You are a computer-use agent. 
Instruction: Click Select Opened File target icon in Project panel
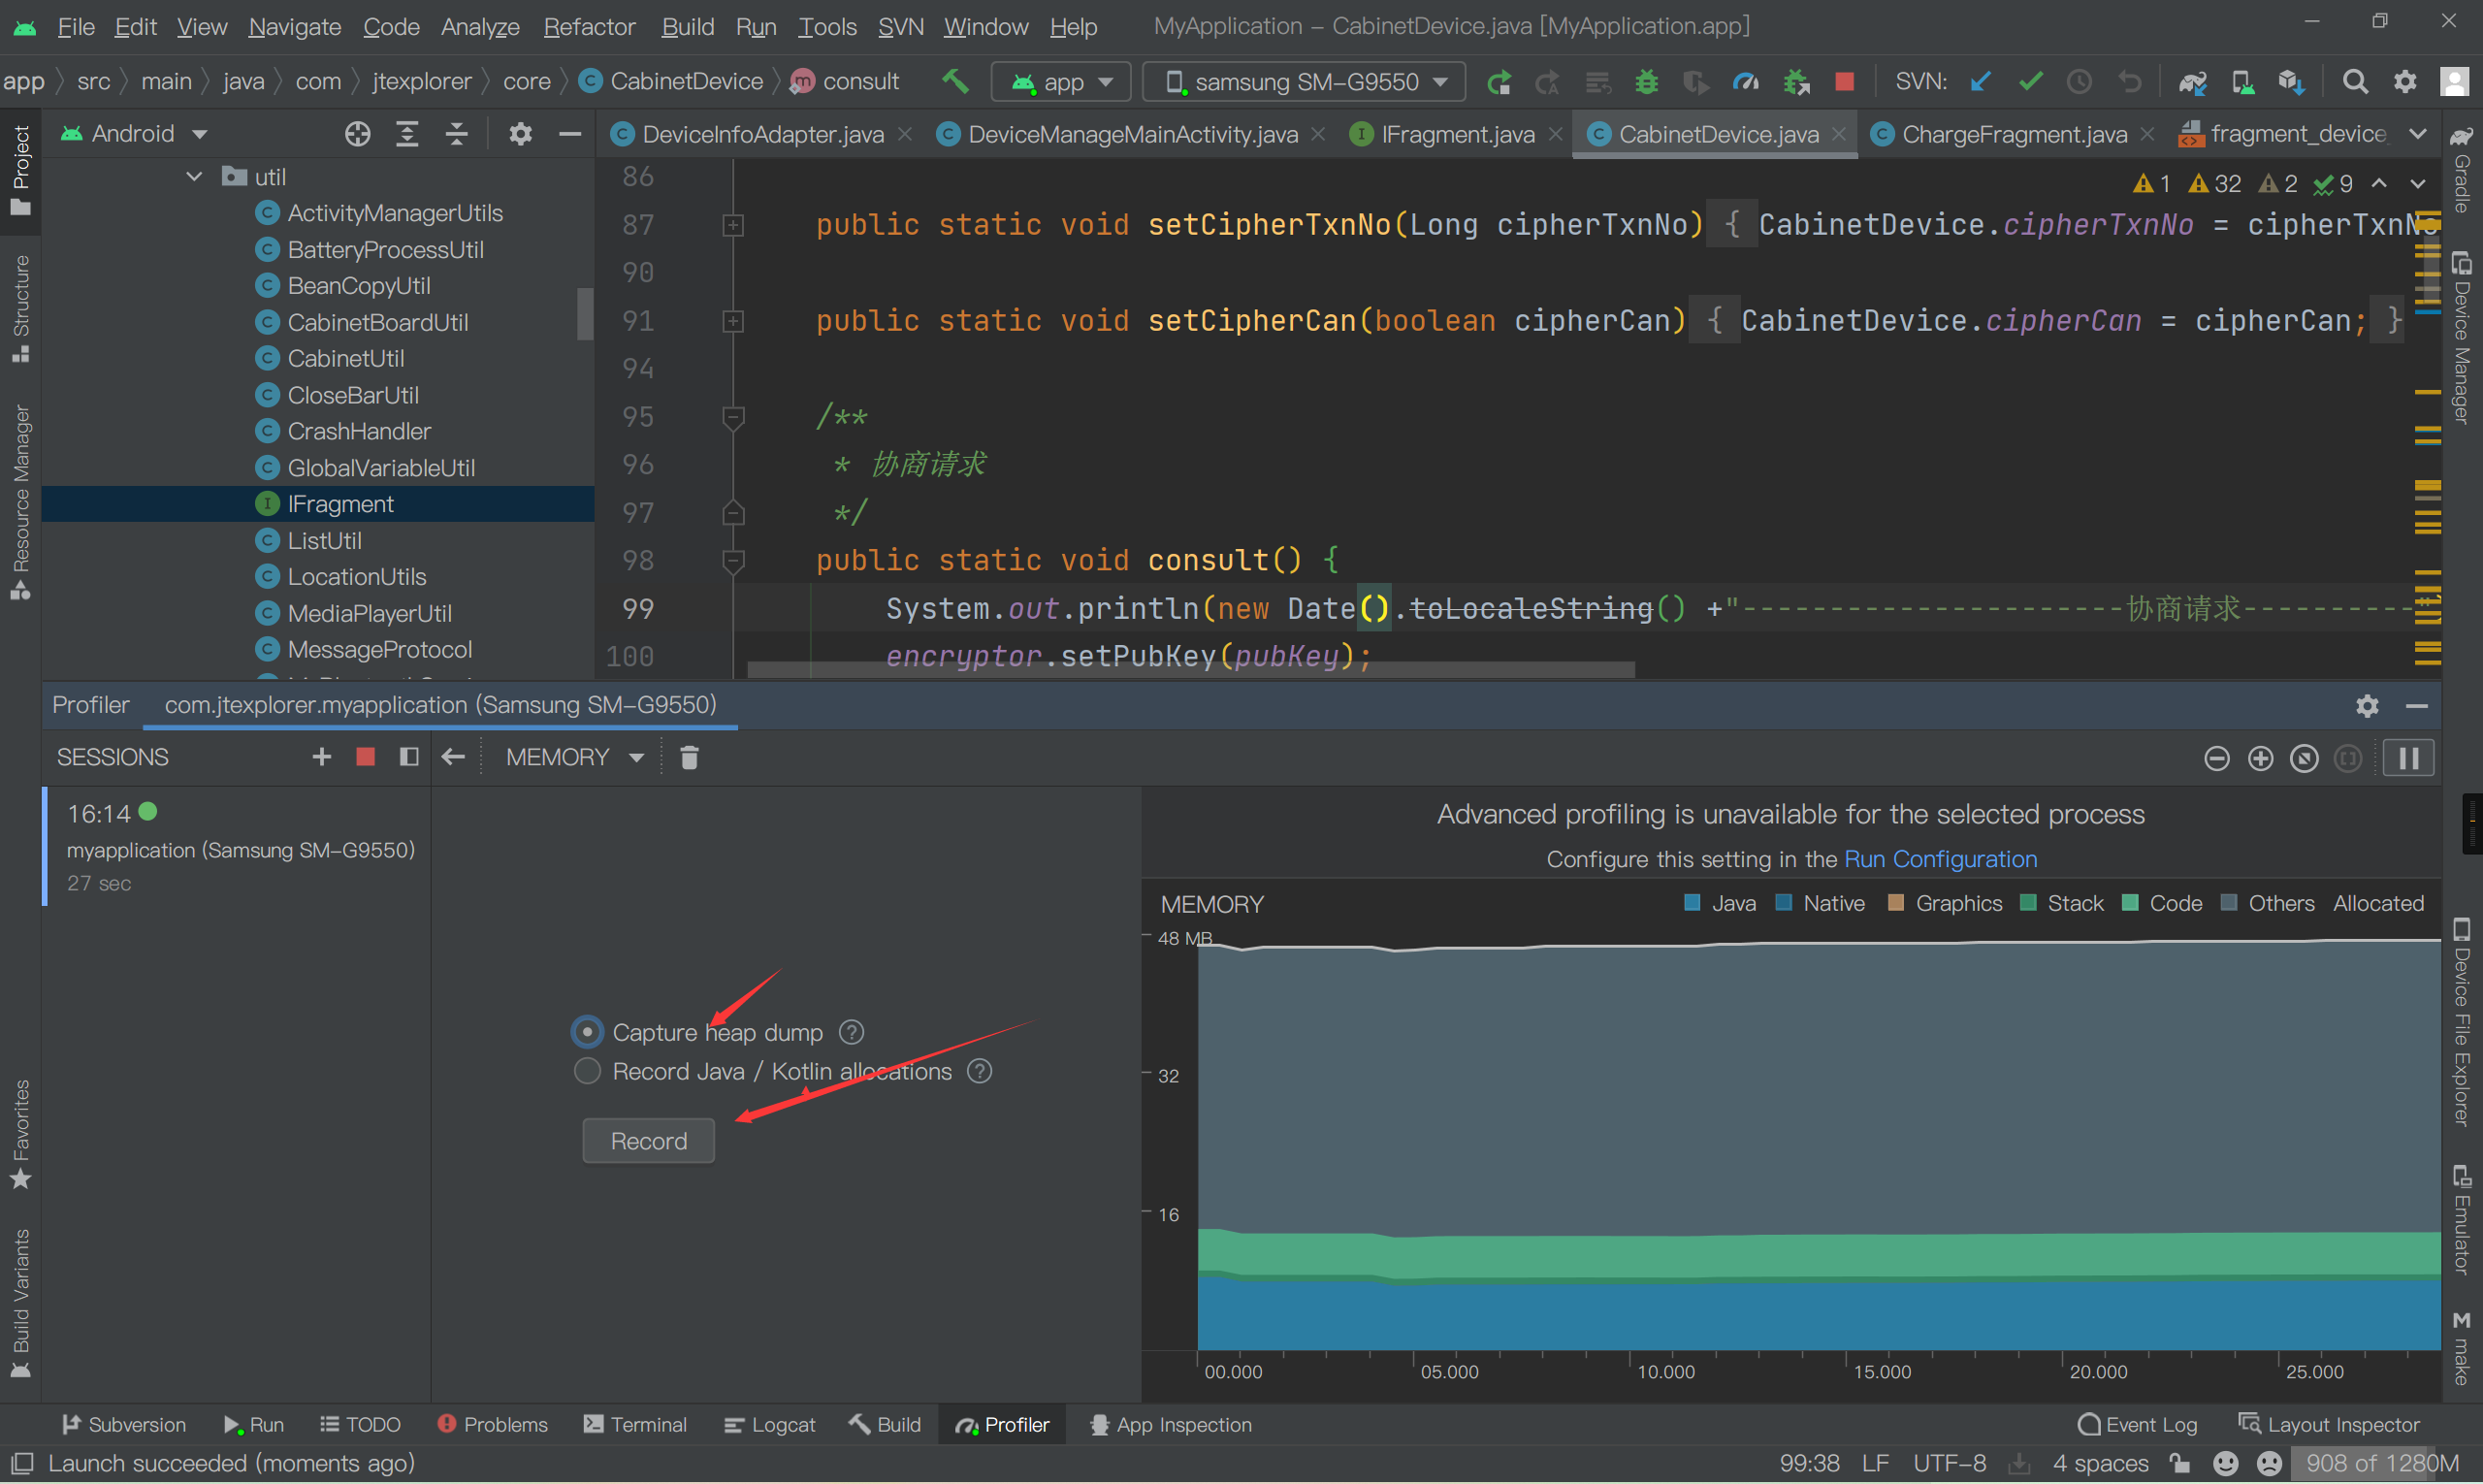[x=357, y=134]
